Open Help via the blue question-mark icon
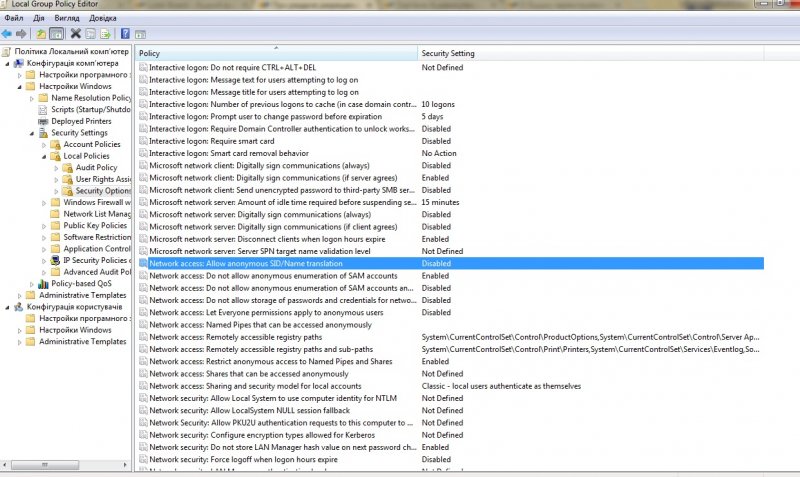Screen dimensions: 800x477 click(125, 33)
